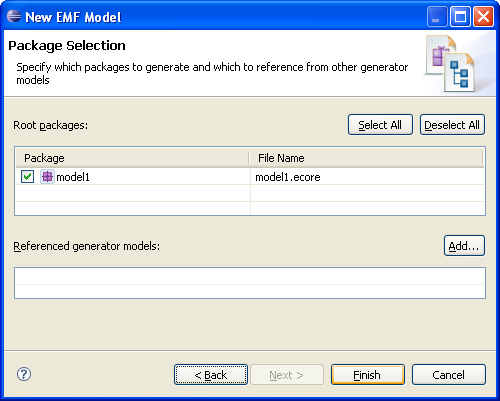This screenshot has height=401, width=500.
Task: Minimize the New EMF Model dialog
Action: 437,16
